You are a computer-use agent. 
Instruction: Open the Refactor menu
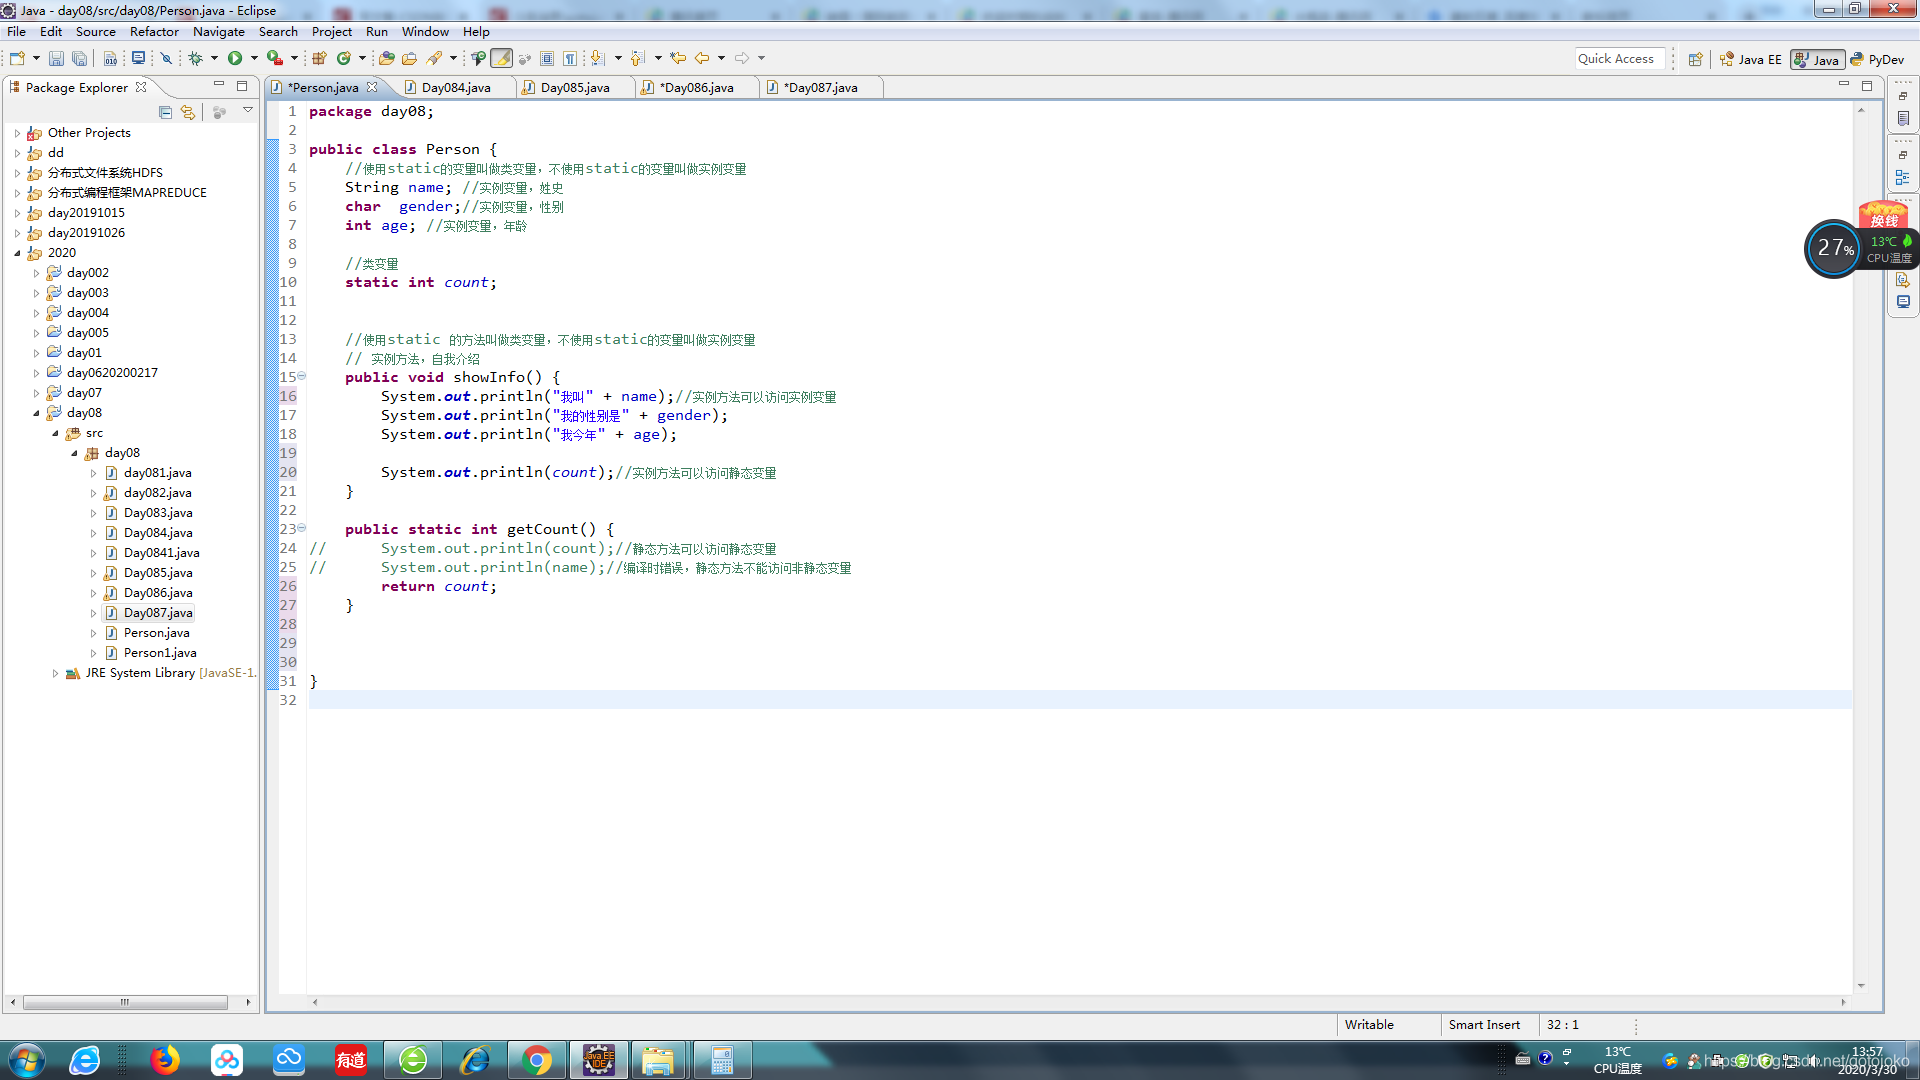click(154, 31)
